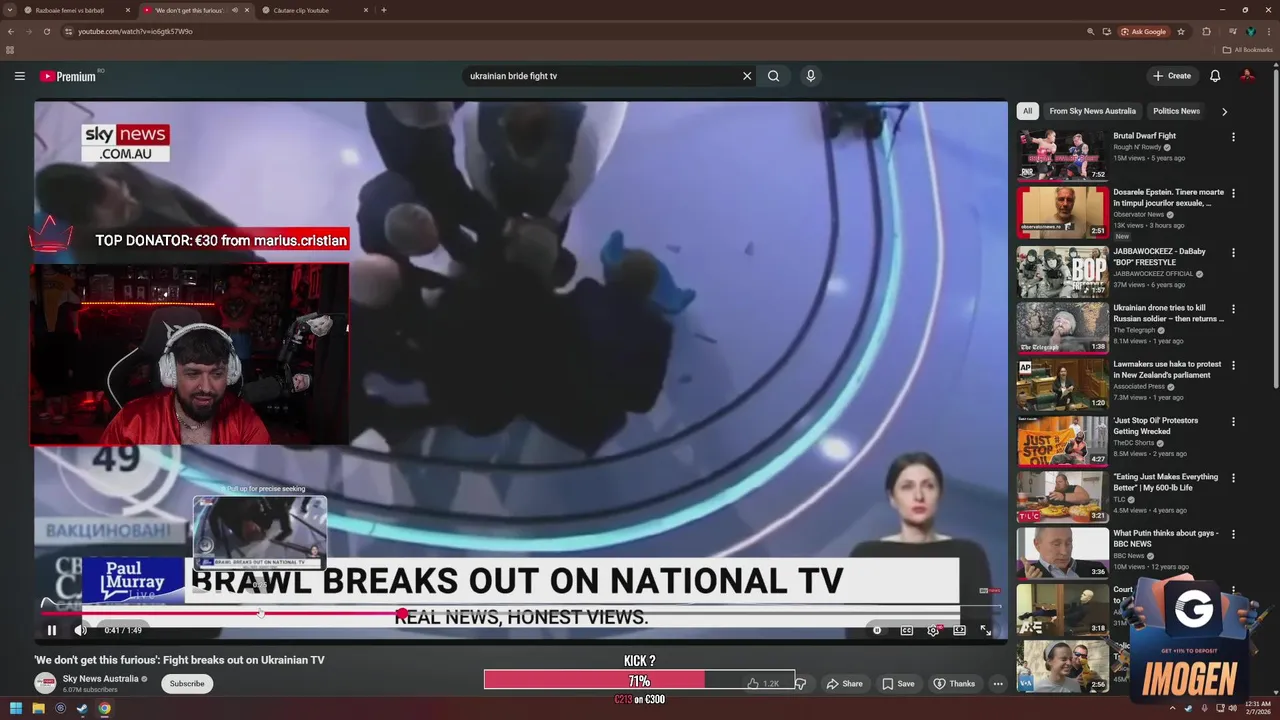This screenshot has width=1280, height=720.
Task: Open Lawmakers use haka video title
Action: tap(1167, 370)
